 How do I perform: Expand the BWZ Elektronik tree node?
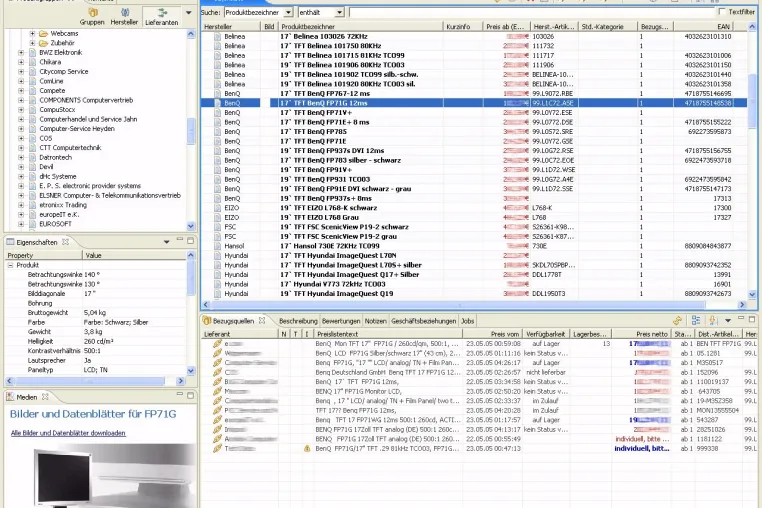pyautogui.click(x=21, y=53)
